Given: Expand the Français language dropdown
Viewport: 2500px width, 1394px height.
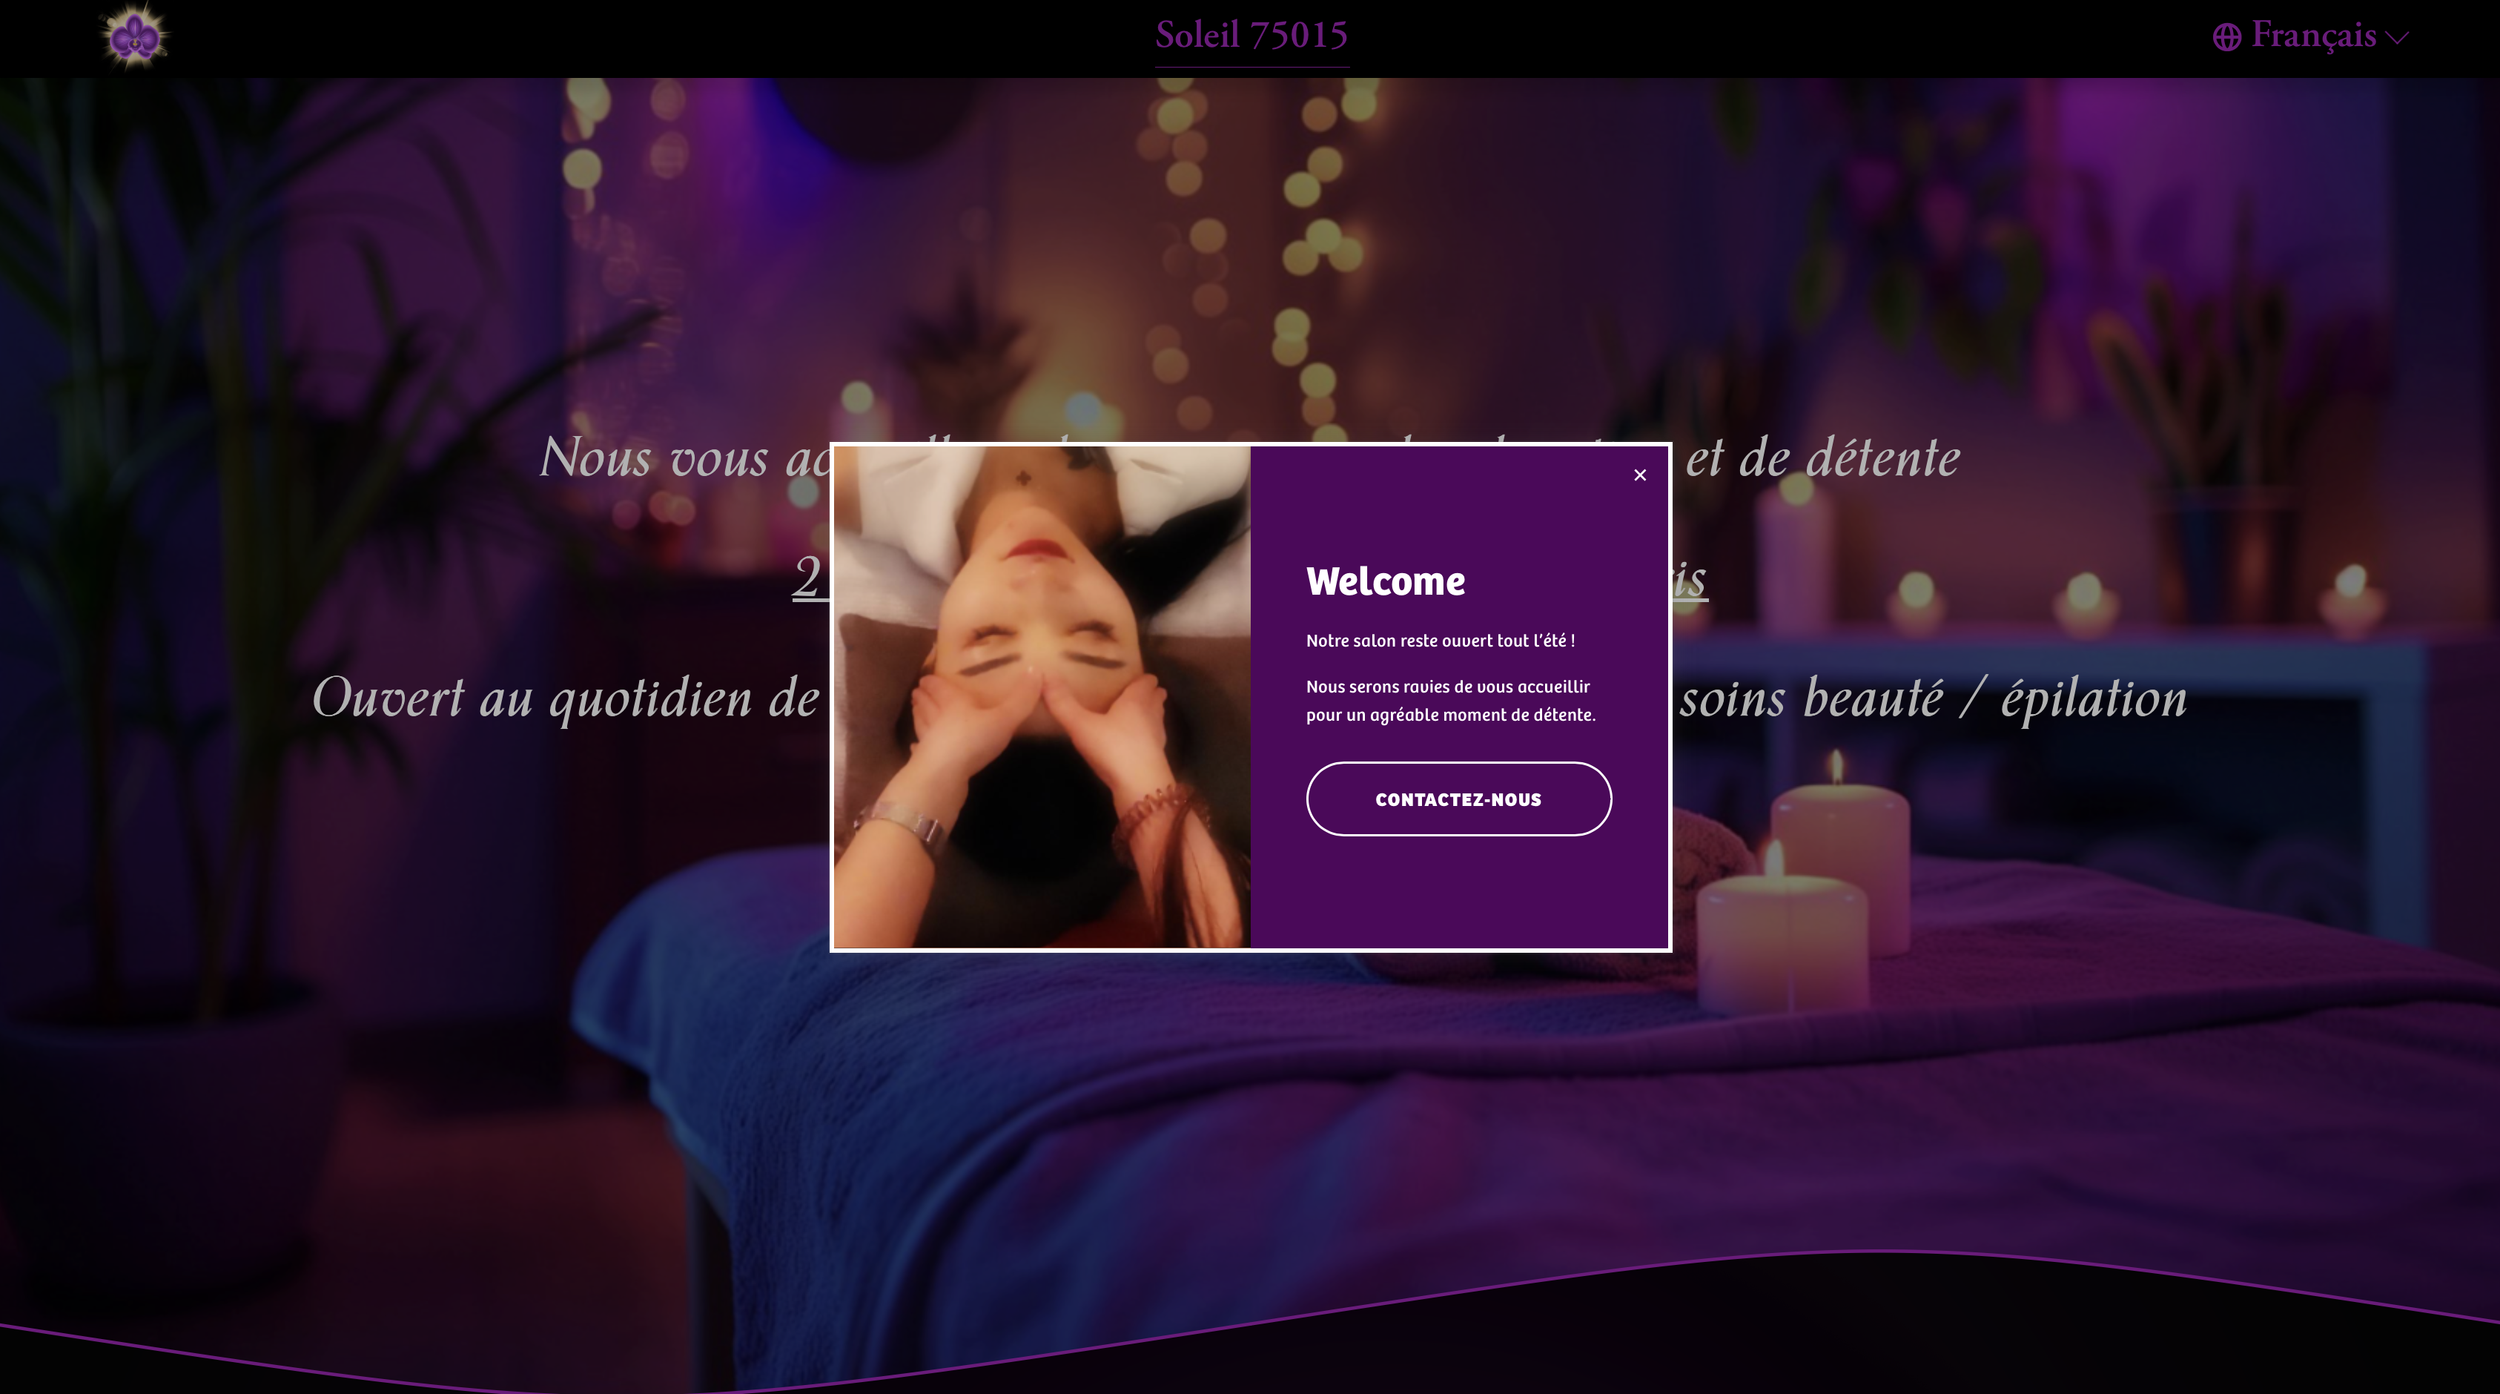Looking at the screenshot, I should click(x=2311, y=36).
